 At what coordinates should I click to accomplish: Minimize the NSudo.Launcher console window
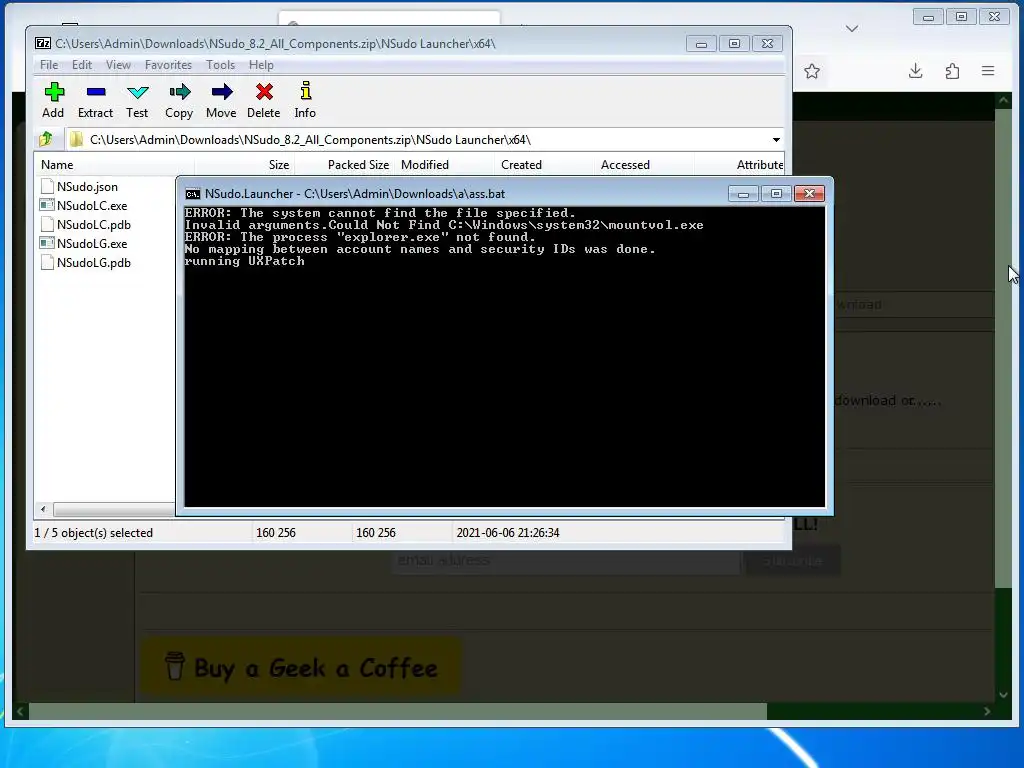[x=743, y=194]
